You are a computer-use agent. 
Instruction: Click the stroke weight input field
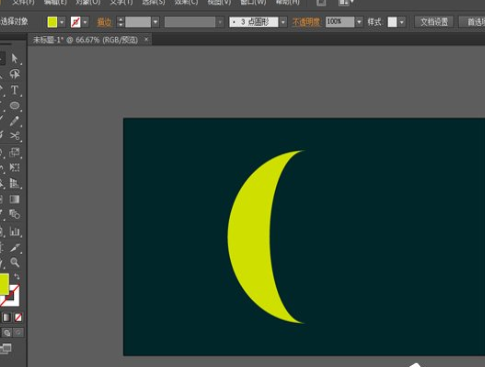click(138, 22)
